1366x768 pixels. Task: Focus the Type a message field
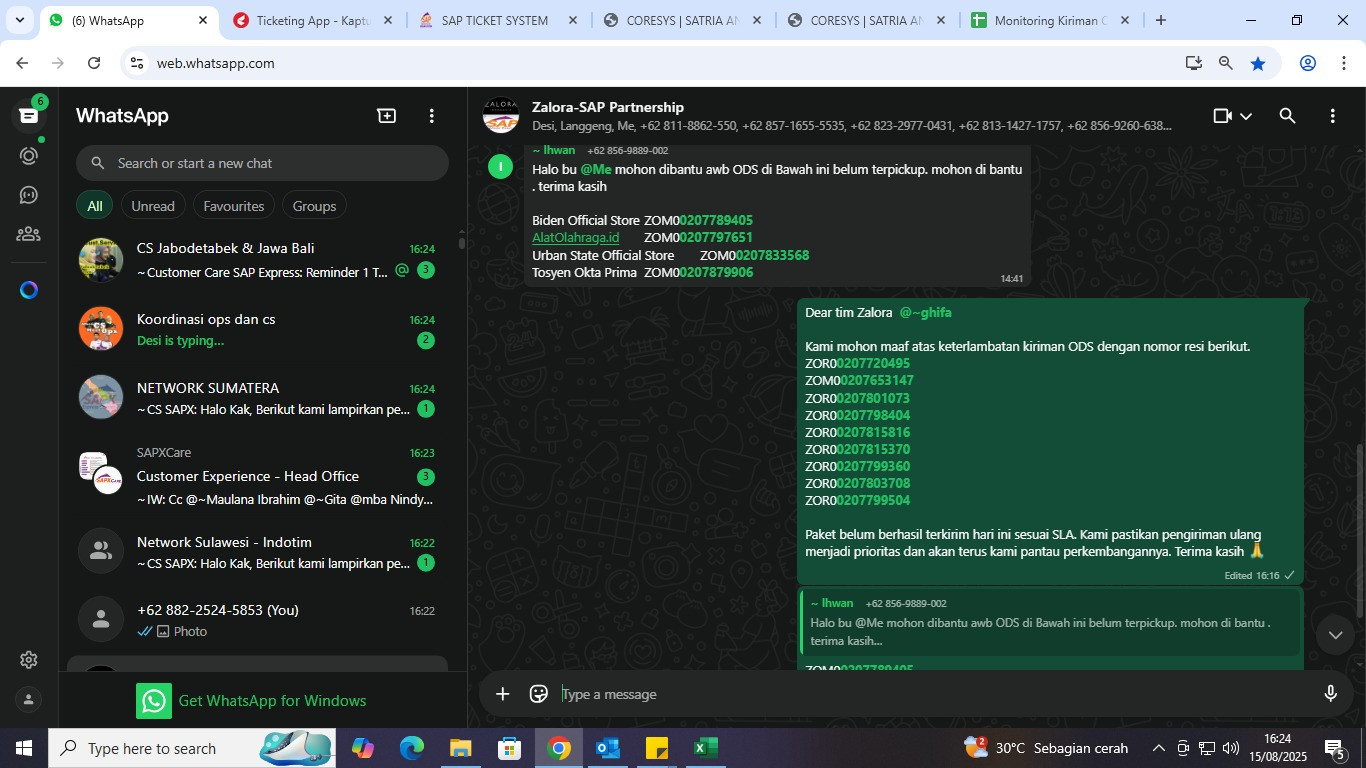pyautogui.click(x=930, y=694)
